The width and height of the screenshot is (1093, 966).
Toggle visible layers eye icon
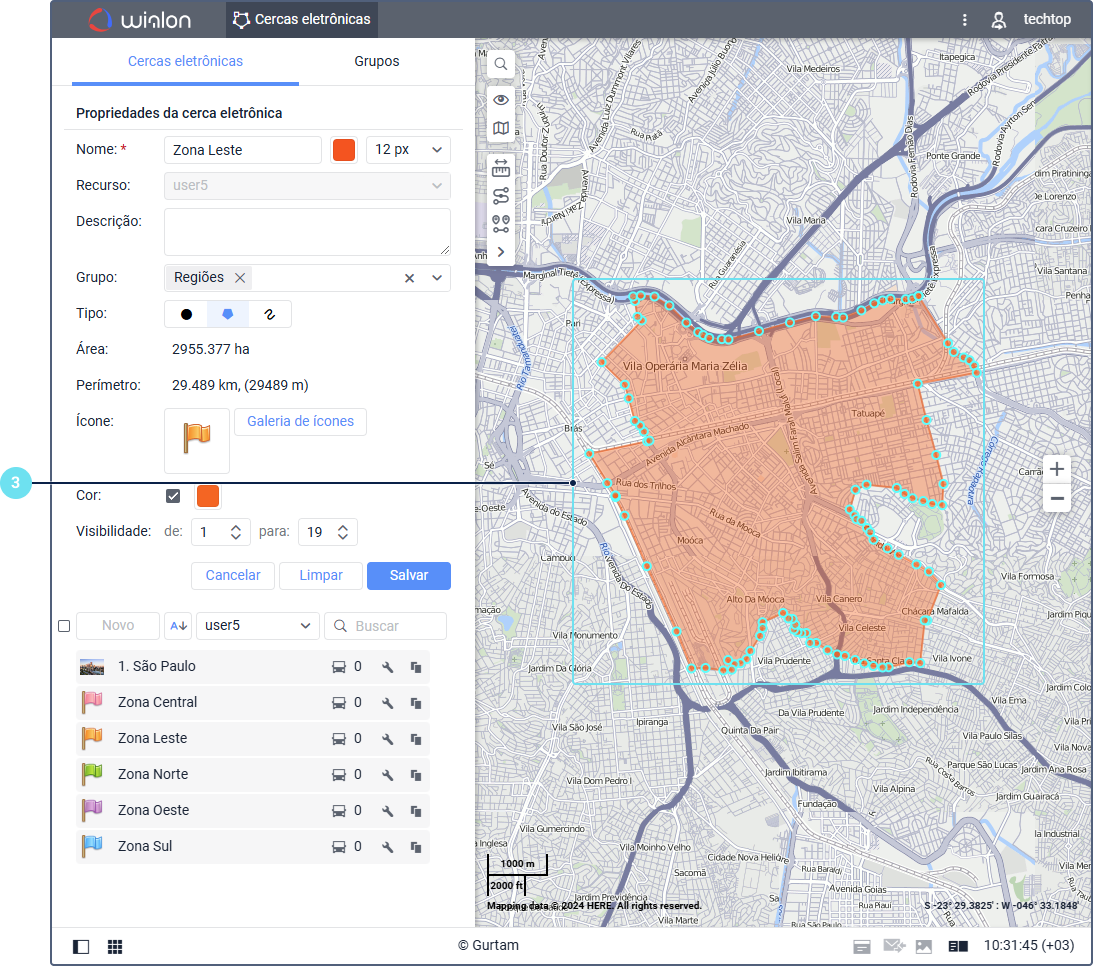point(501,100)
